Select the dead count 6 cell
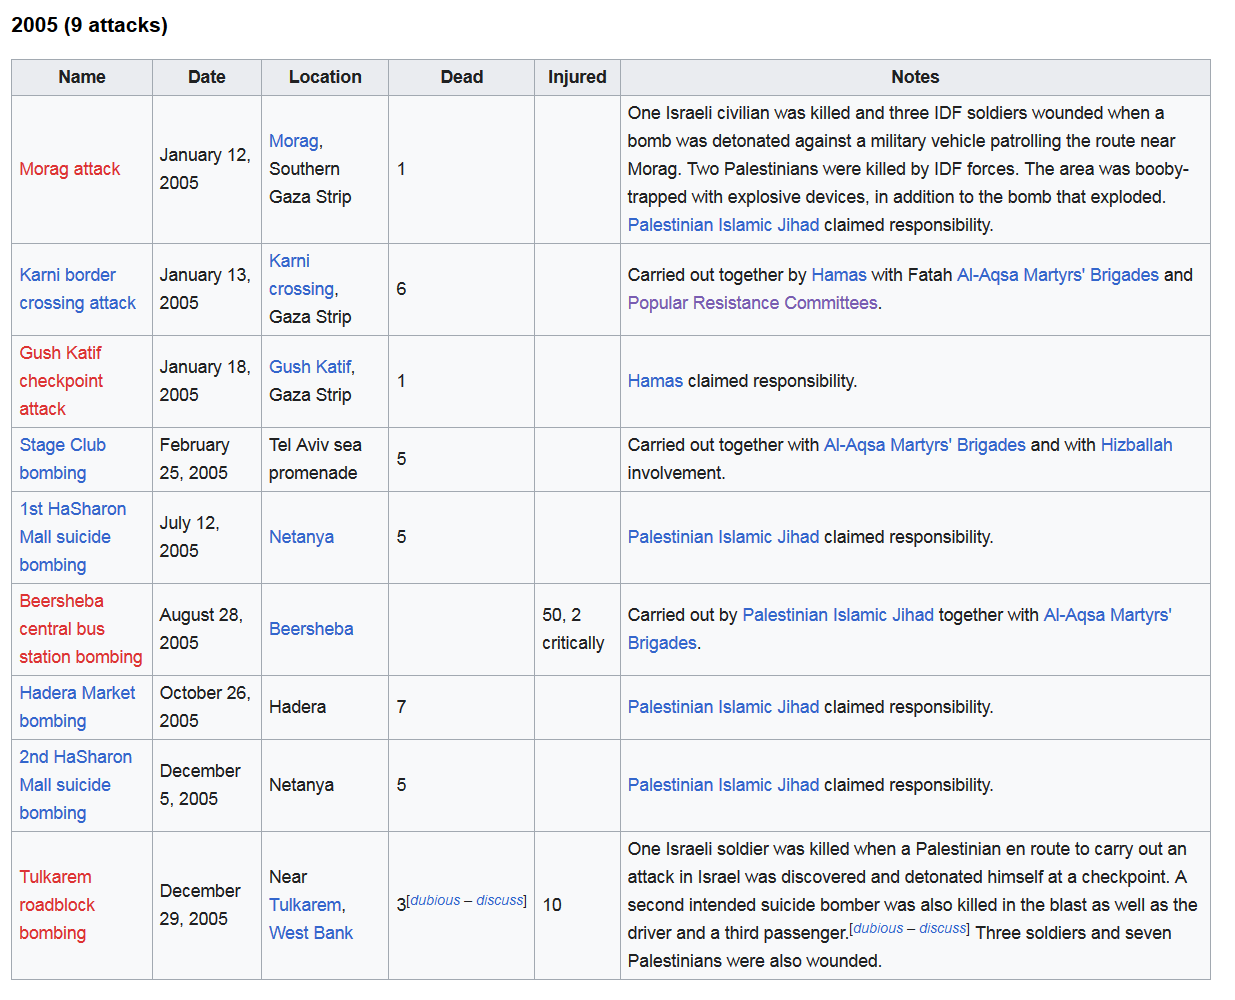 pyautogui.click(x=462, y=289)
